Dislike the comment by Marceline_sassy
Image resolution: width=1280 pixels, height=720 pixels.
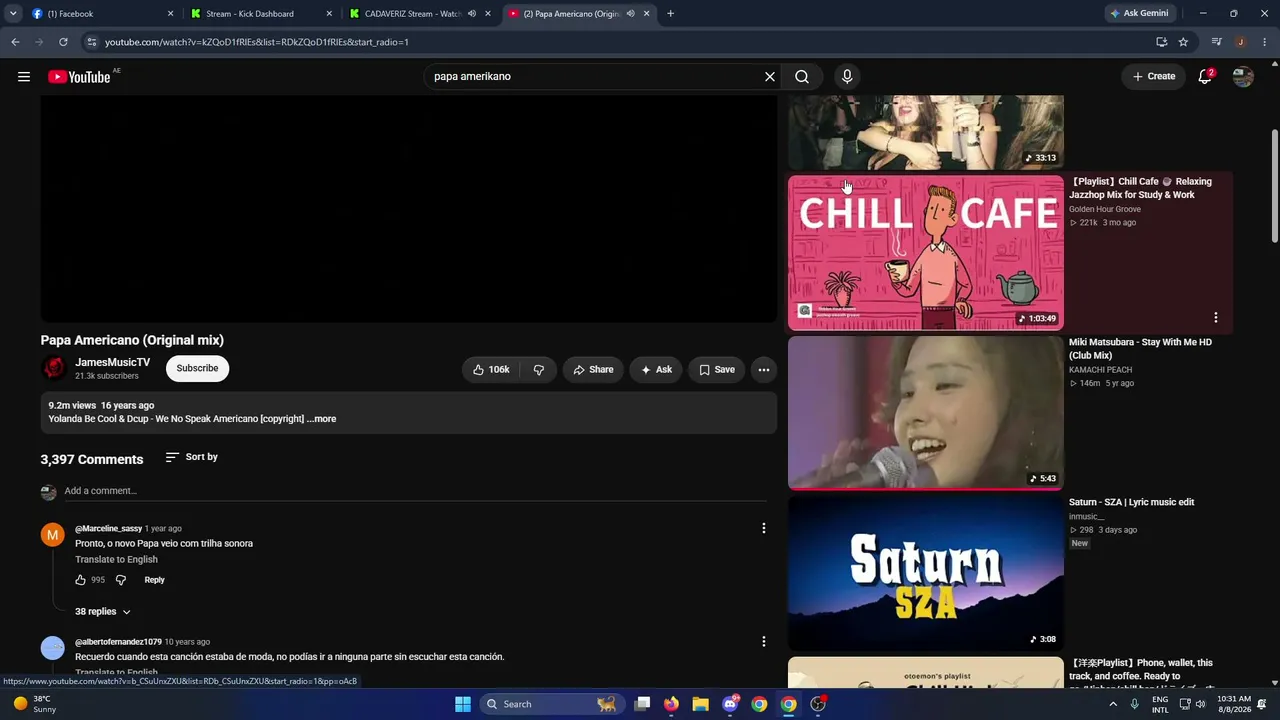[121, 580]
